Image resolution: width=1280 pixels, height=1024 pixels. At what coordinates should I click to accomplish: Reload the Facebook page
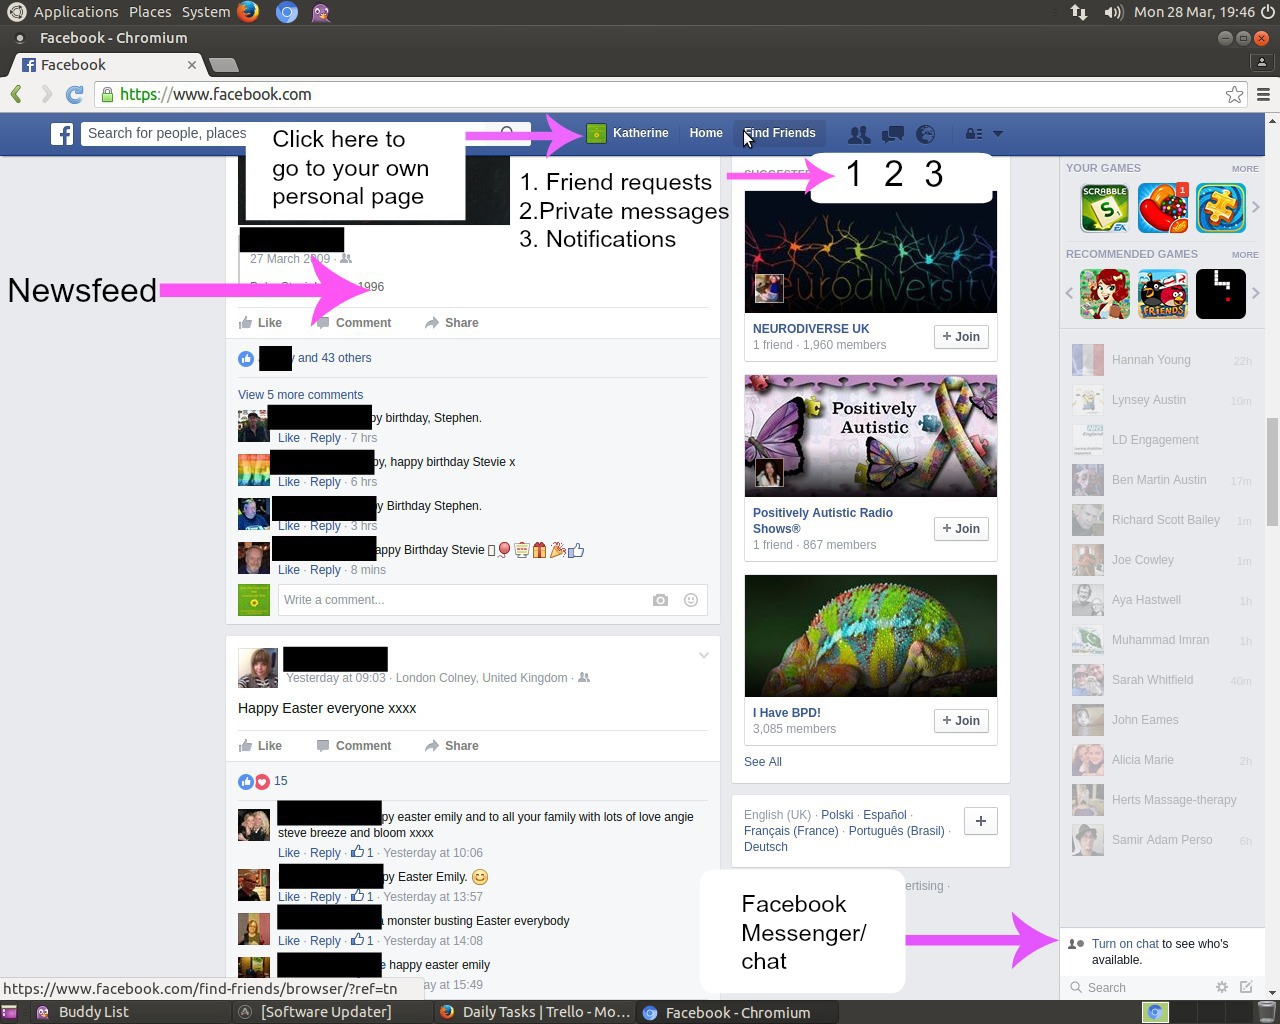tap(74, 94)
